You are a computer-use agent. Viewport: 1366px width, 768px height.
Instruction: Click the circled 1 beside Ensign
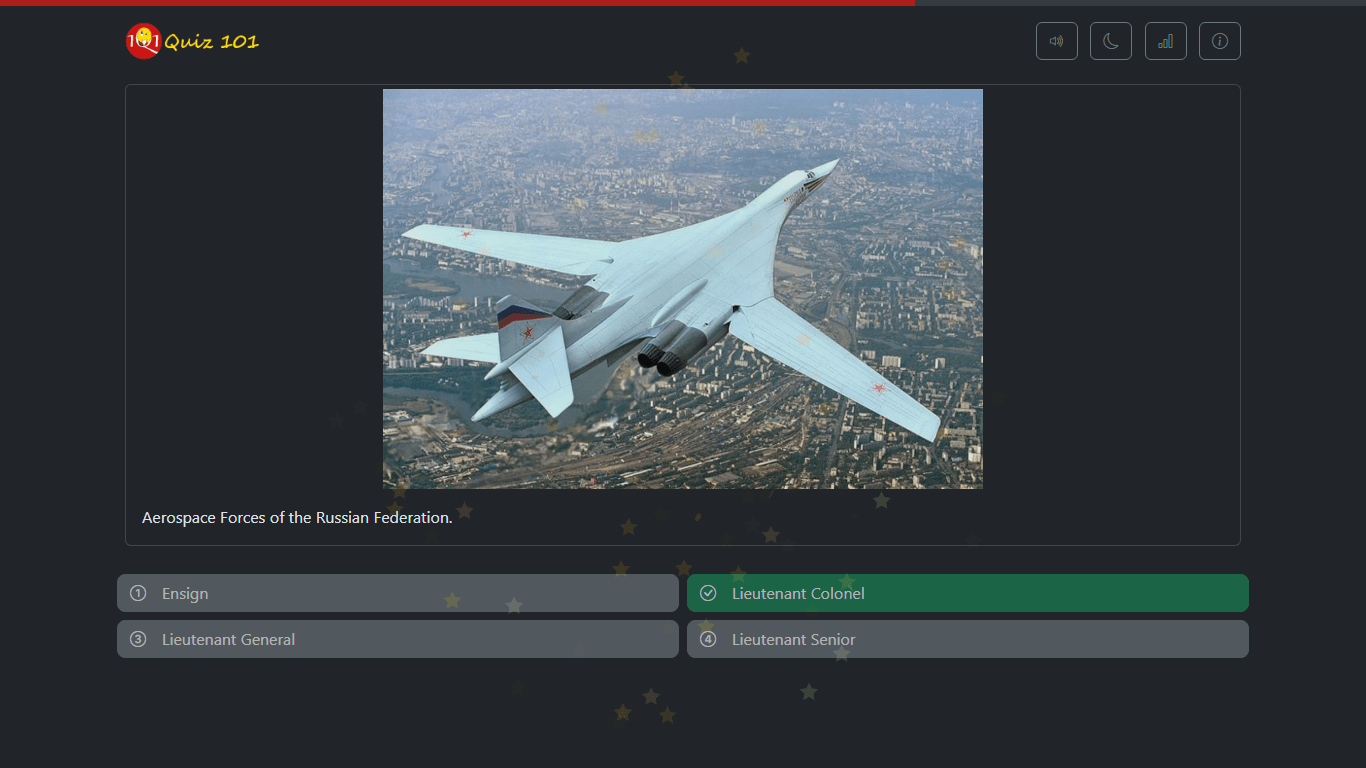pyautogui.click(x=138, y=593)
